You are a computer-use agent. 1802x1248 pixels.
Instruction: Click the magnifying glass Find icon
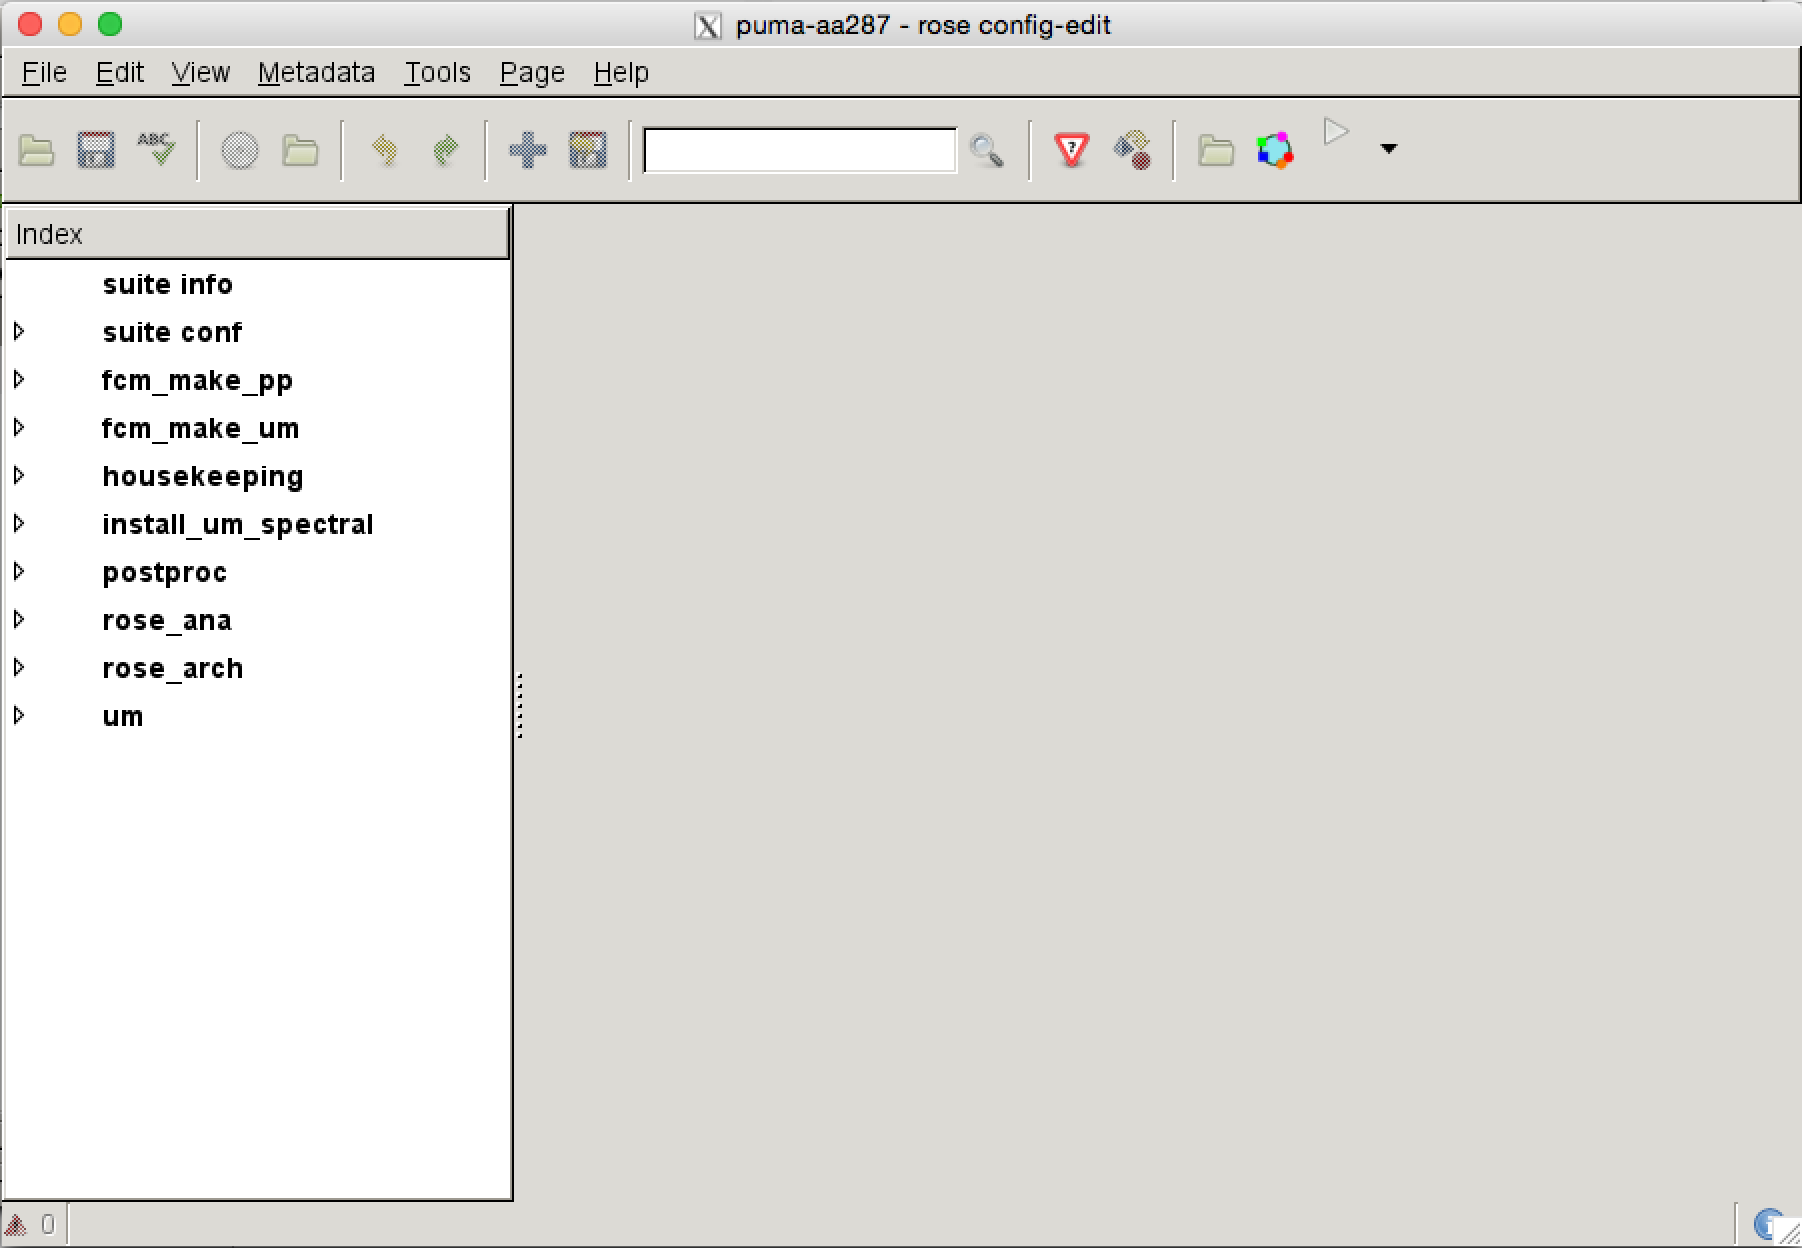coord(987,151)
